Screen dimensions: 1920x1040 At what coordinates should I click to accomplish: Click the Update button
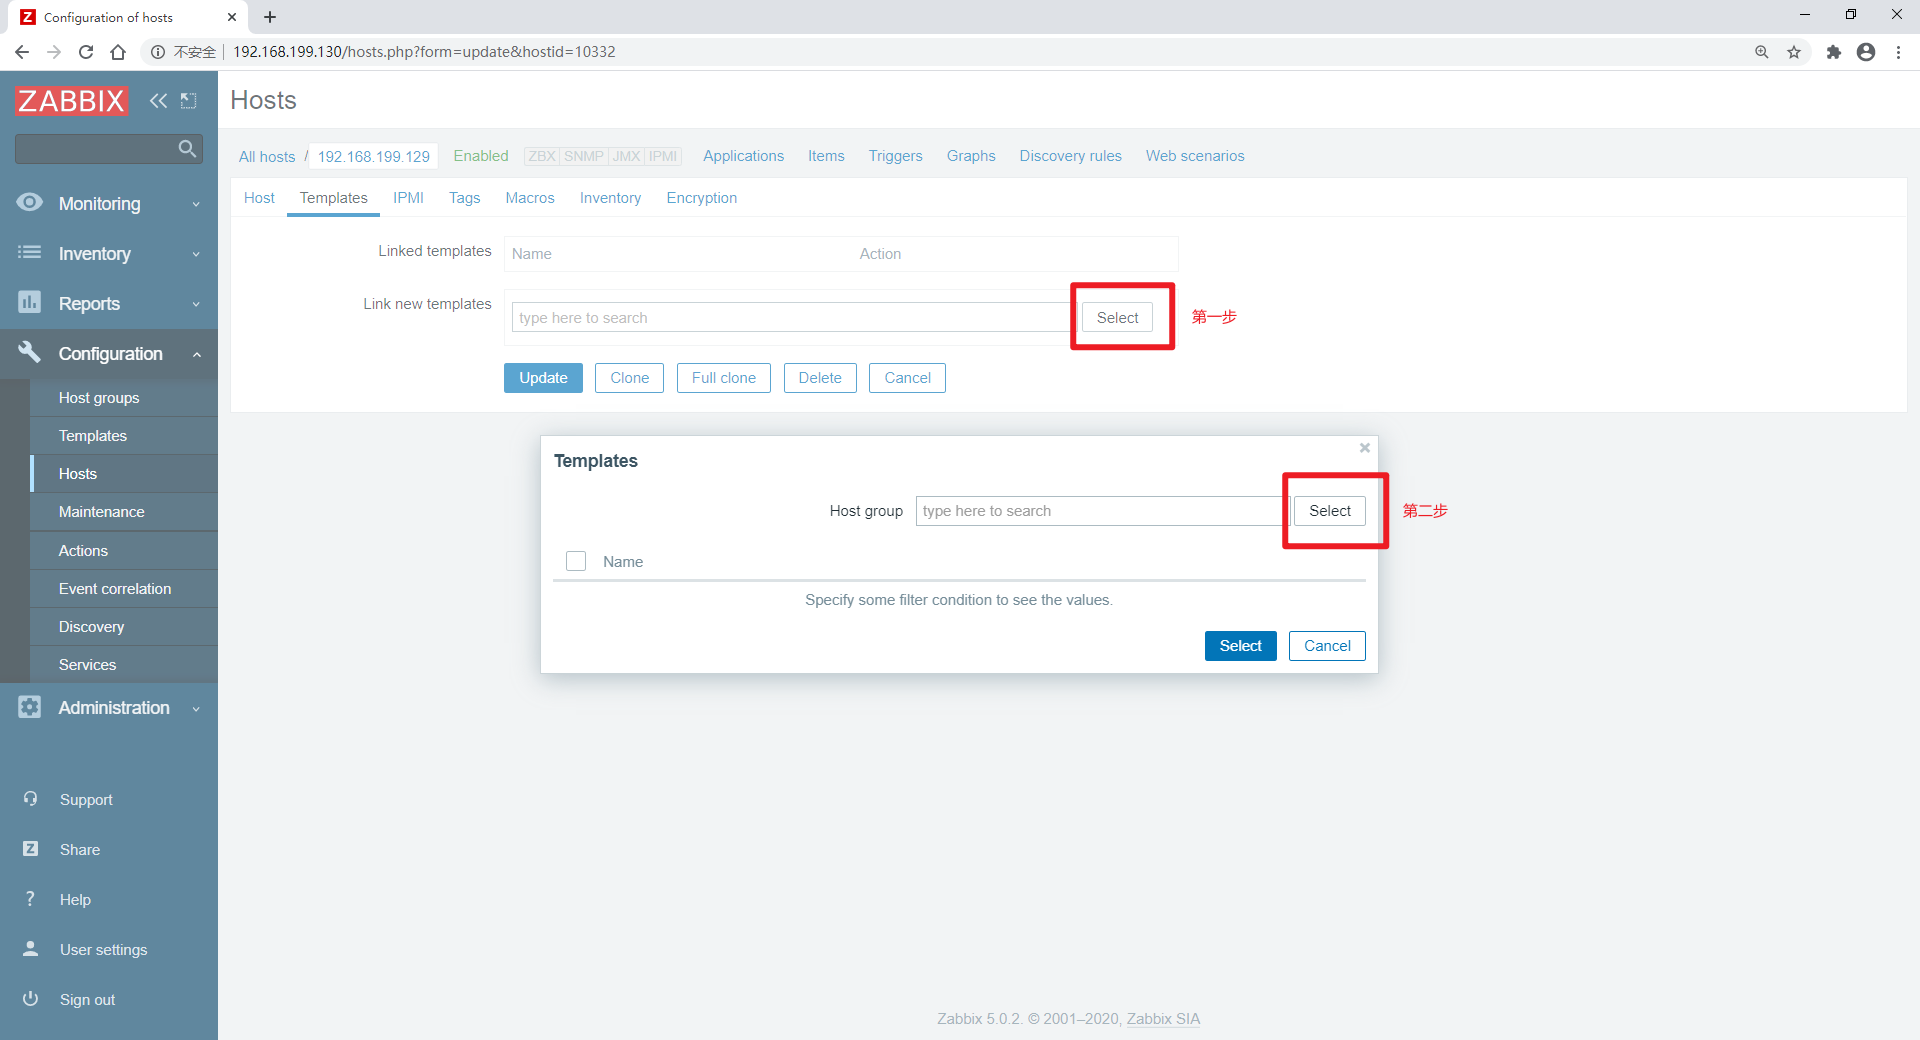point(543,378)
